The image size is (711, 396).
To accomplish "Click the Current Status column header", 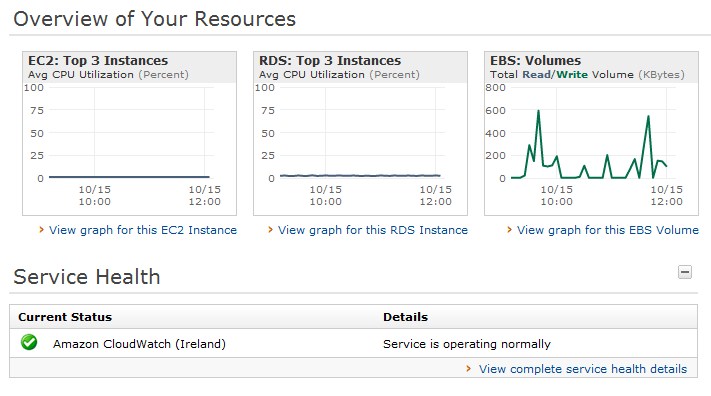I will [x=65, y=317].
